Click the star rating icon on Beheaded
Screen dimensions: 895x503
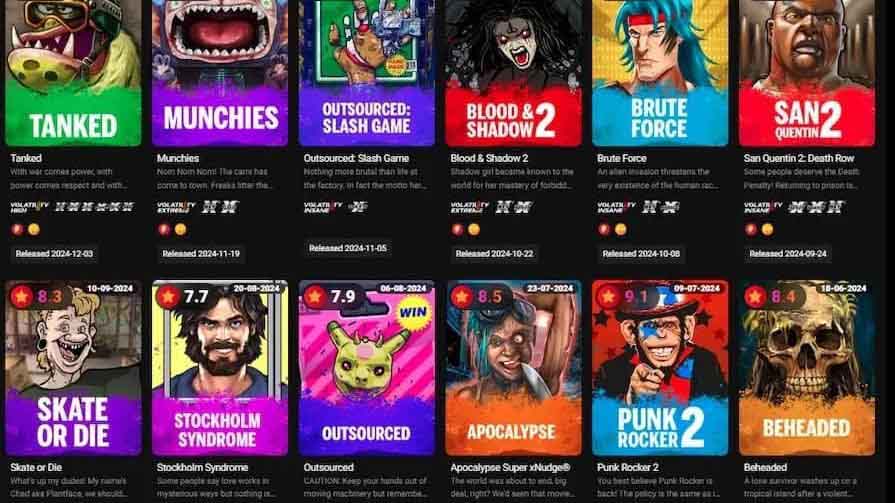[x=755, y=296]
